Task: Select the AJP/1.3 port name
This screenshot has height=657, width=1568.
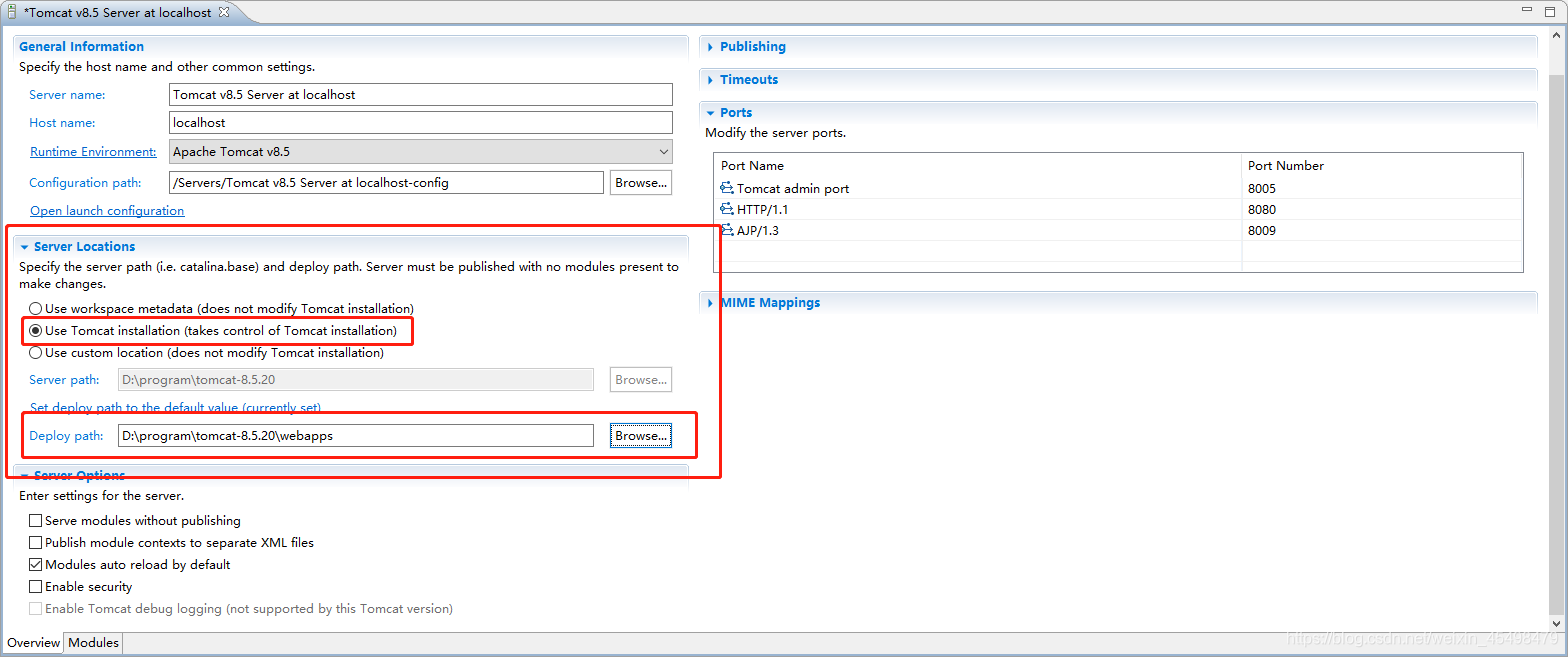Action: (x=758, y=230)
